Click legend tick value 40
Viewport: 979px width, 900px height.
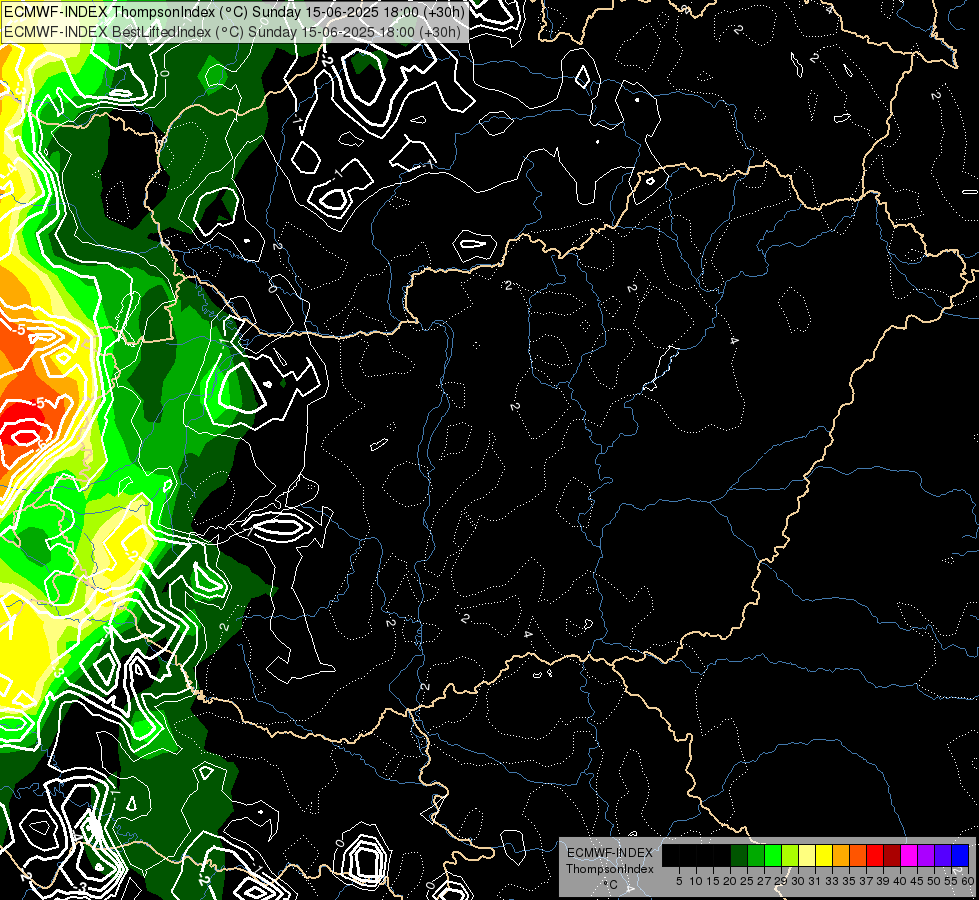pos(900,881)
